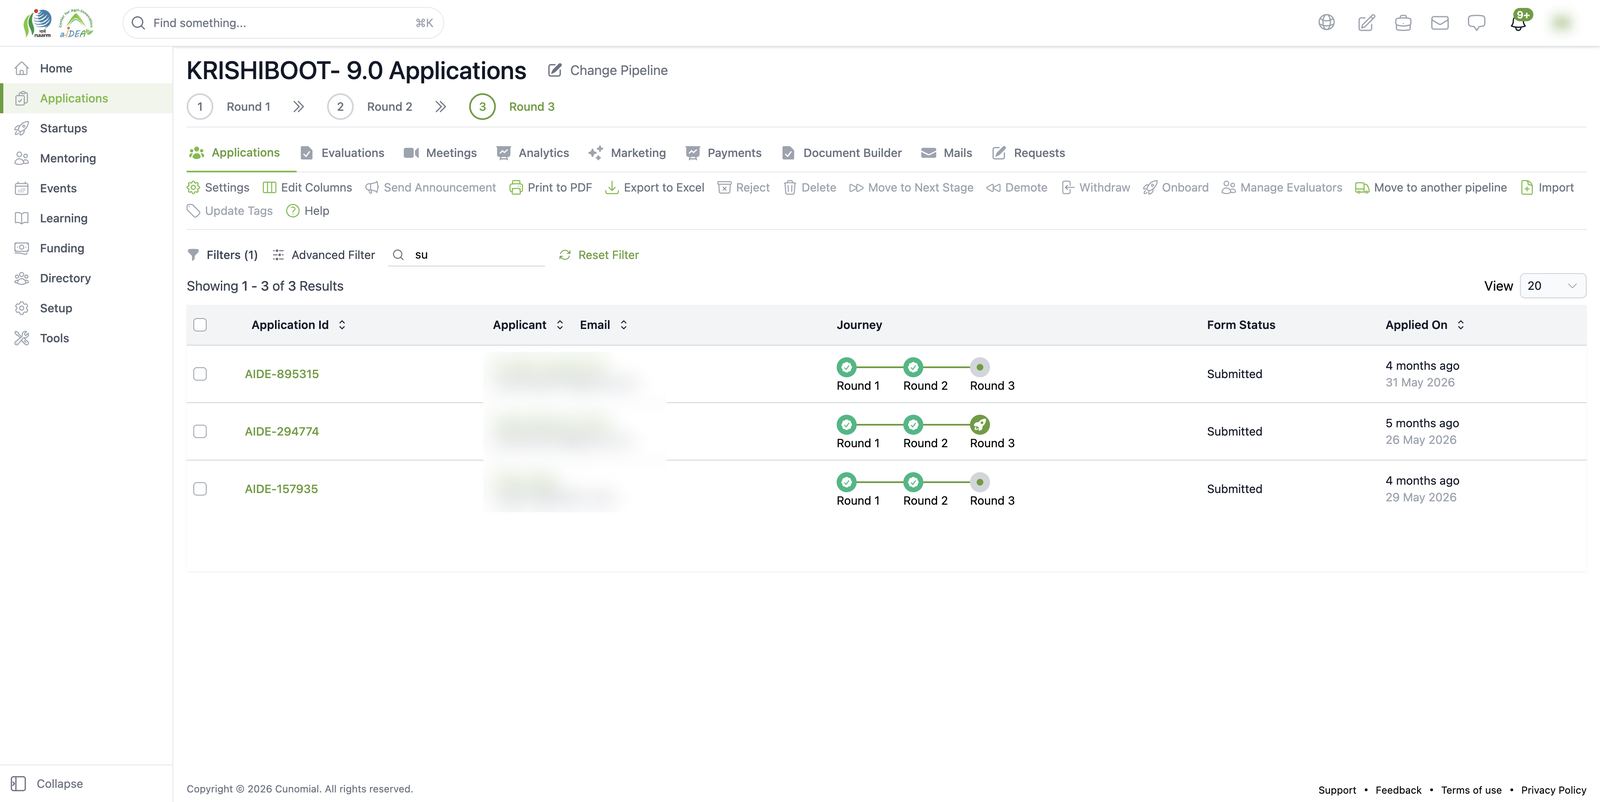
Task: Focus the 'Find something...' search box
Action: 283,23
